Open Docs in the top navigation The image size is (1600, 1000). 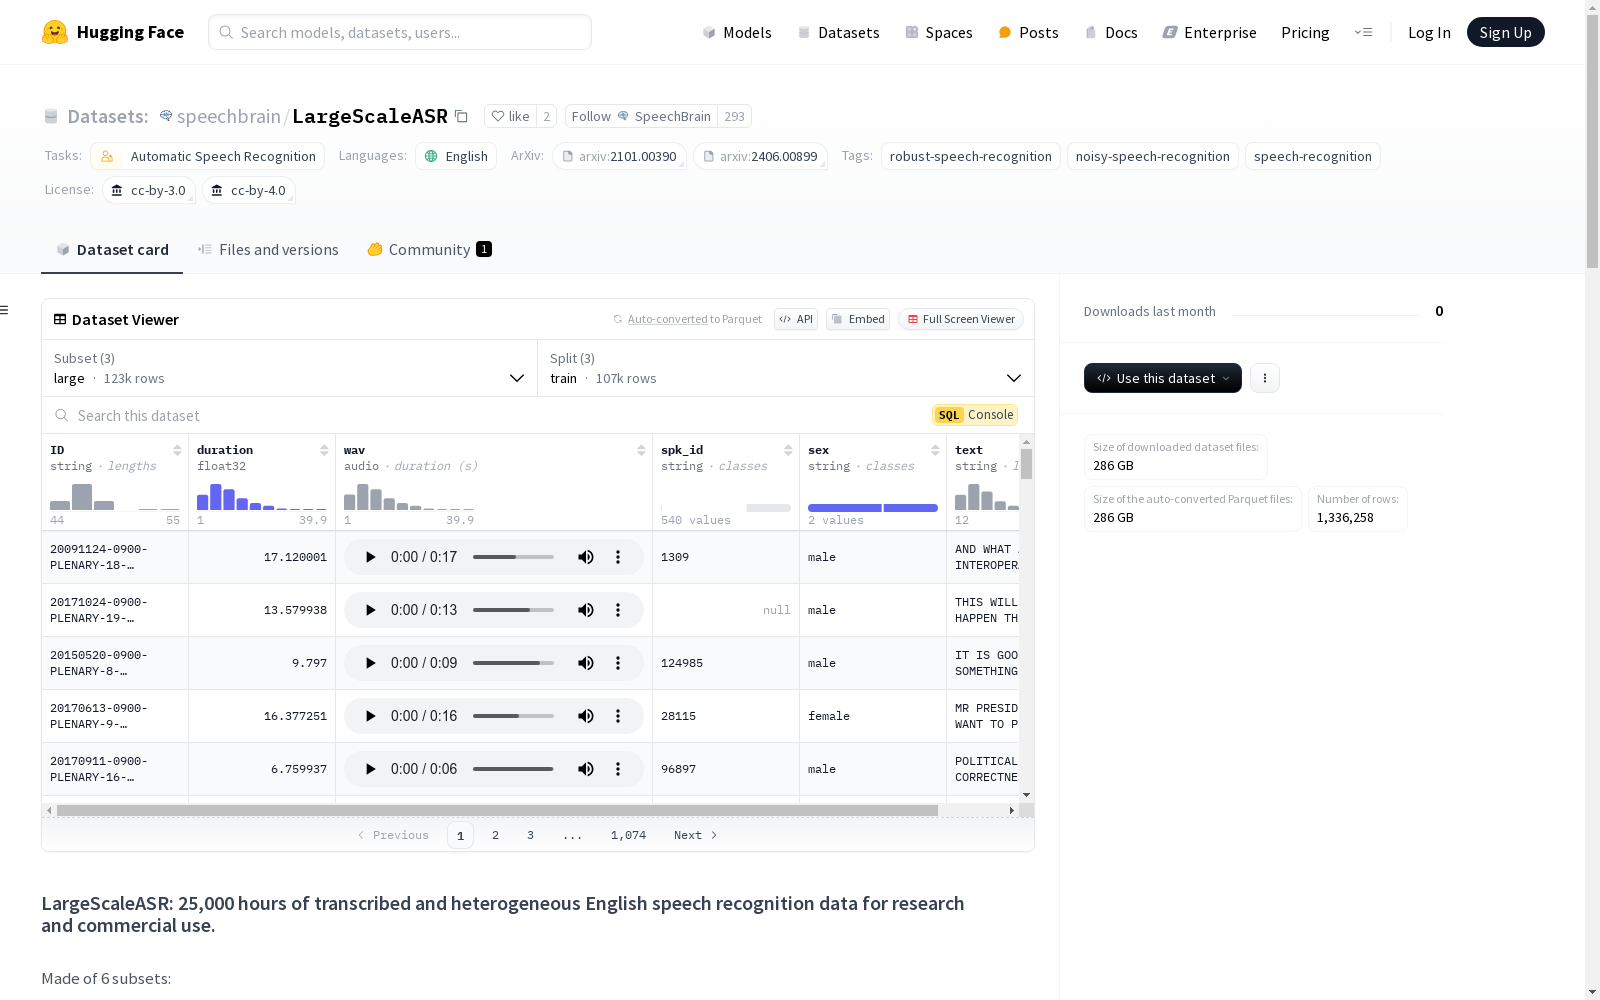pos(1111,32)
